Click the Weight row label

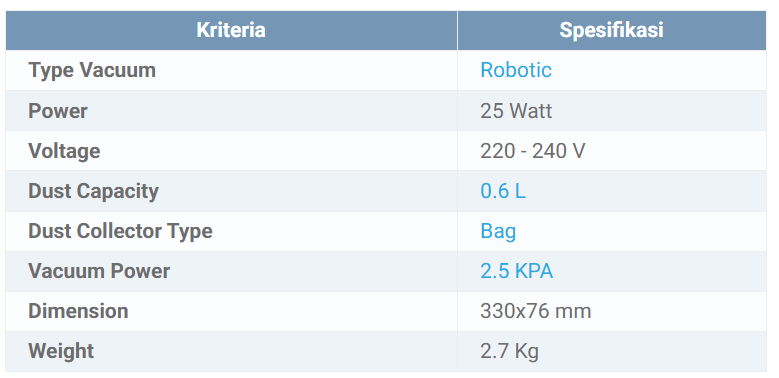61,352
